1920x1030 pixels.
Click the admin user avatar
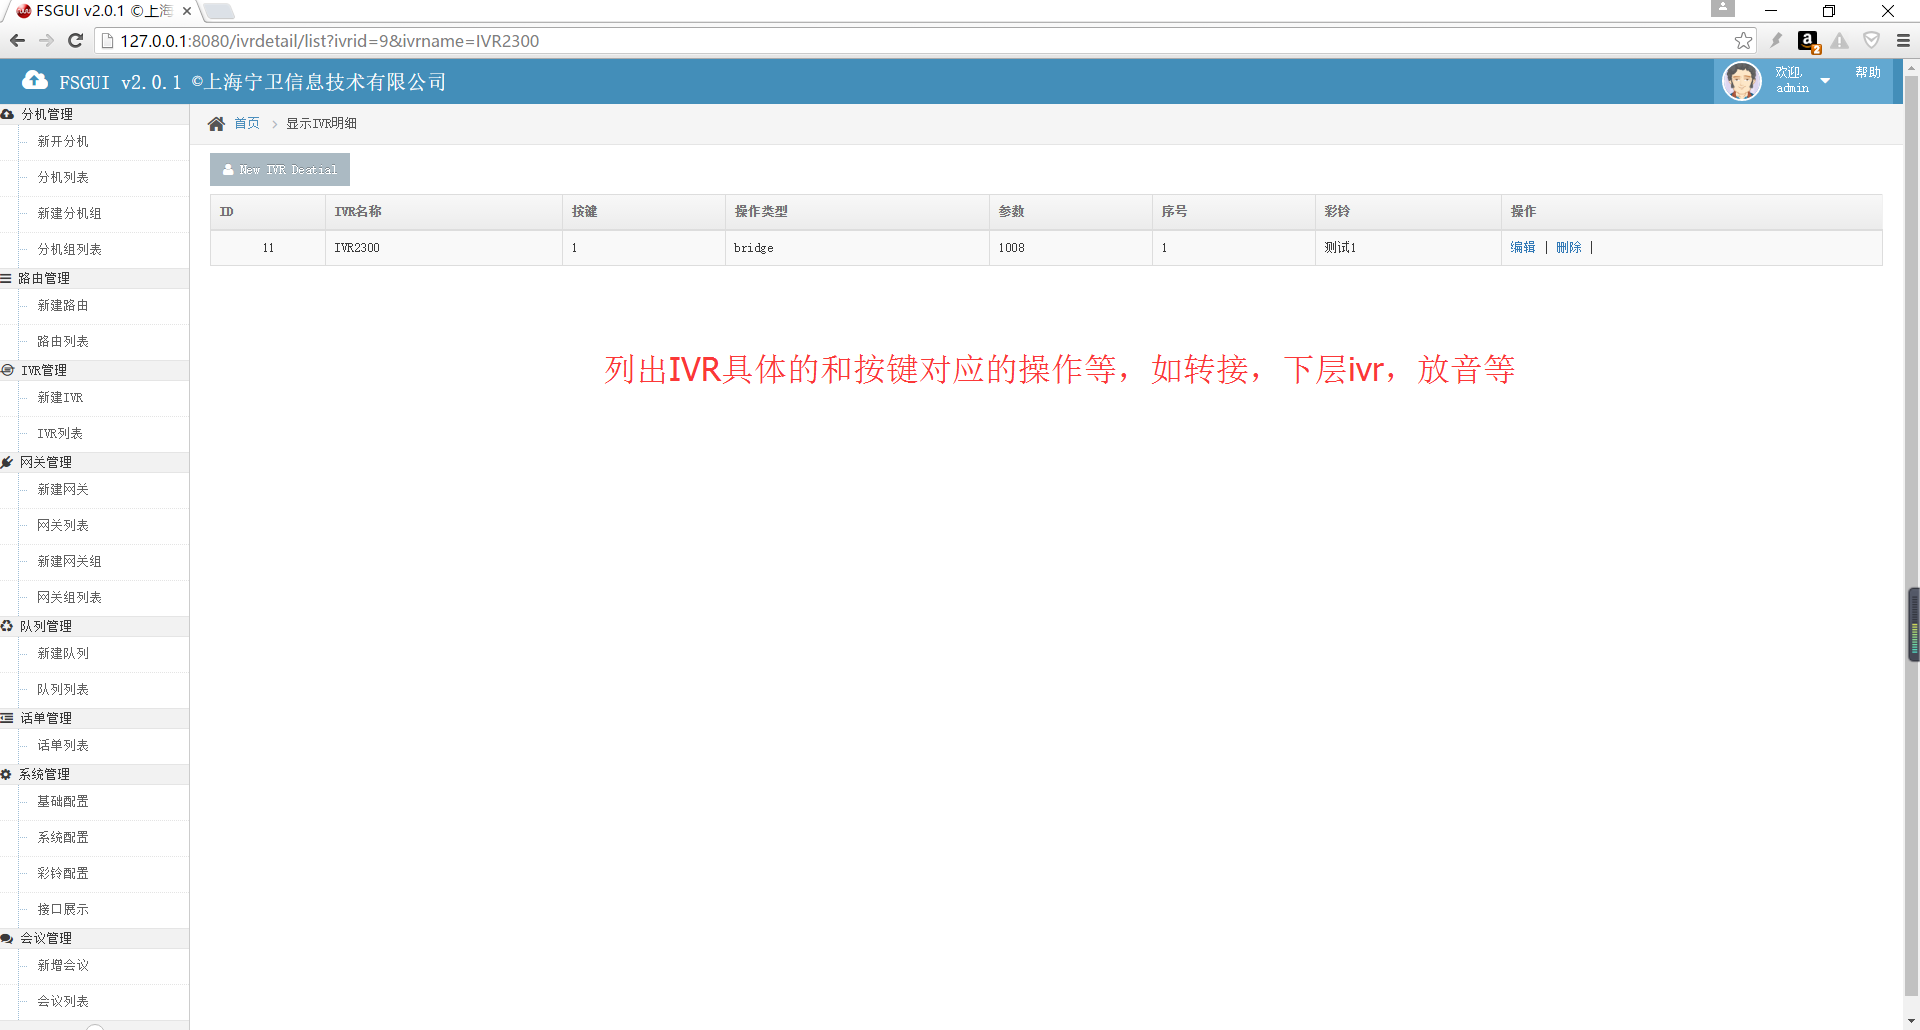coord(1741,81)
